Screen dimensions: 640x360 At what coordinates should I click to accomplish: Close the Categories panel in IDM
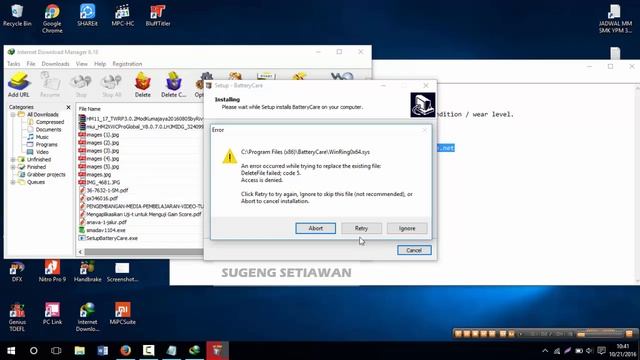tap(68, 107)
